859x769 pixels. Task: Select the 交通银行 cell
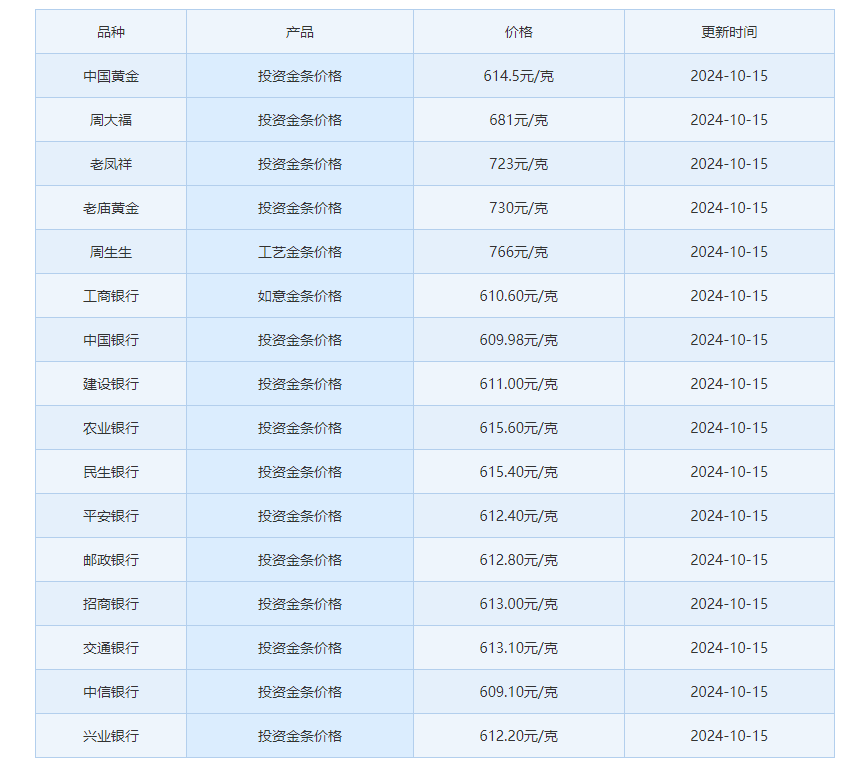tap(111, 648)
